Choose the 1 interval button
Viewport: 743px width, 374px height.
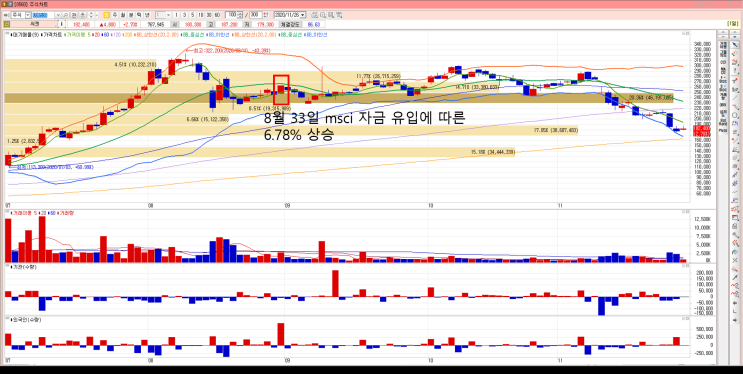pyautogui.click(x=176, y=15)
